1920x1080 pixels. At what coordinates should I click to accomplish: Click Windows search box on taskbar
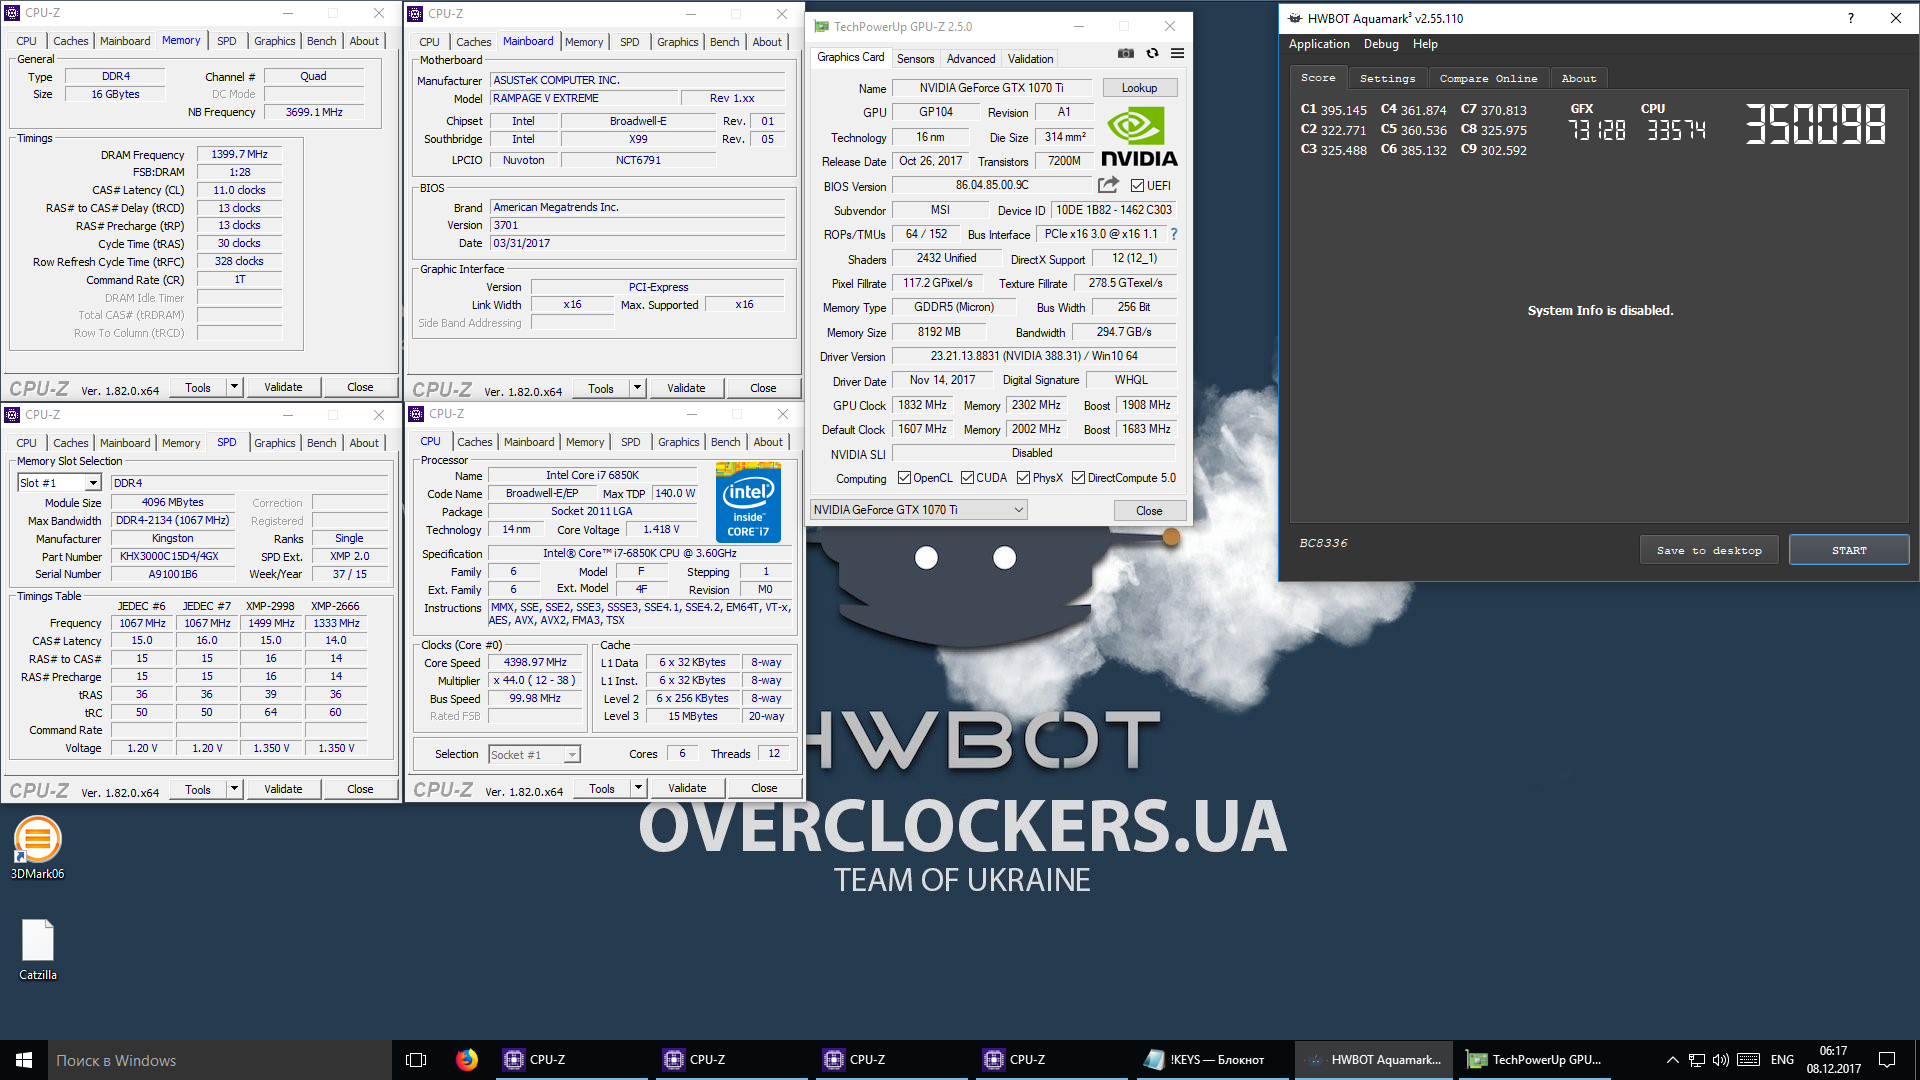[x=219, y=1060]
